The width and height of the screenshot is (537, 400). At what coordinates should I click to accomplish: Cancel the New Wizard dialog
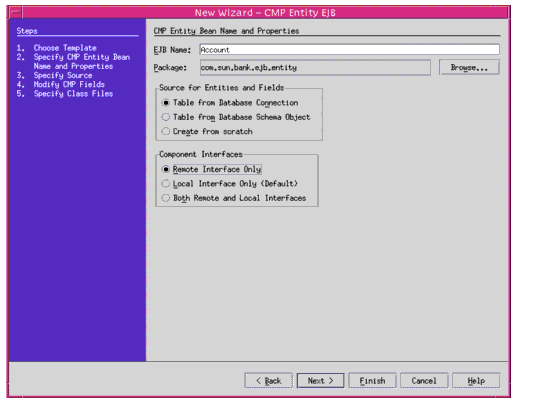point(424,381)
